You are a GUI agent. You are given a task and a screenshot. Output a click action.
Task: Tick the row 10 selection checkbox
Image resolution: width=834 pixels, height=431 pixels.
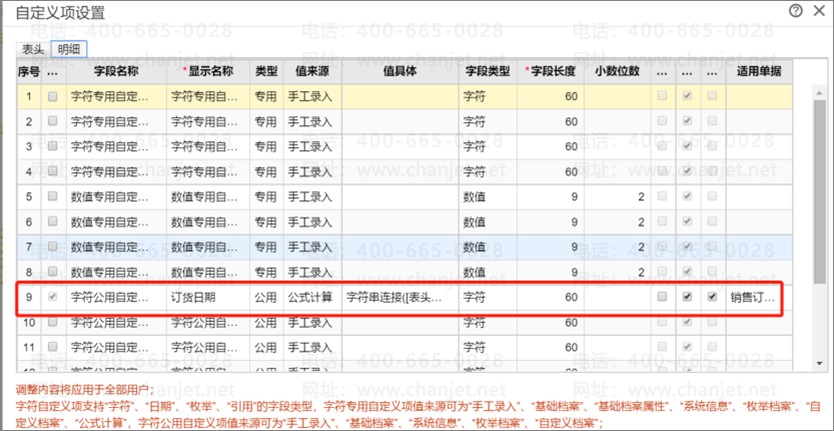pos(52,322)
